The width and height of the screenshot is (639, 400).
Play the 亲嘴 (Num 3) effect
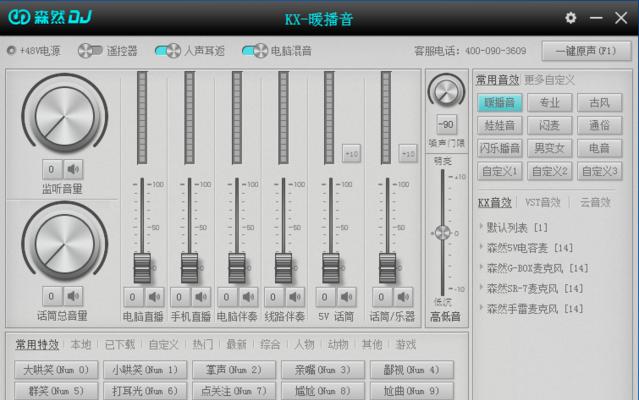pyautogui.click(x=323, y=370)
